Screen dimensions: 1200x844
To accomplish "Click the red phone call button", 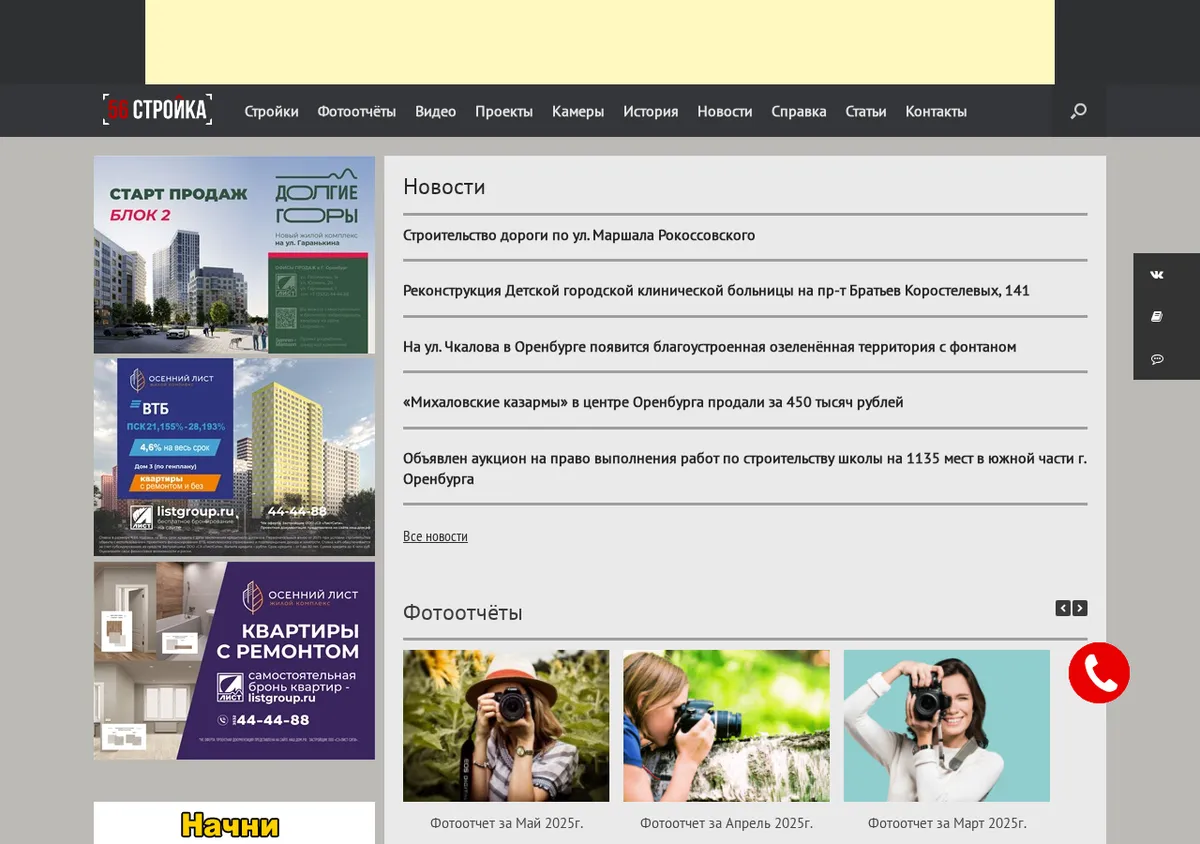I will (x=1099, y=673).
